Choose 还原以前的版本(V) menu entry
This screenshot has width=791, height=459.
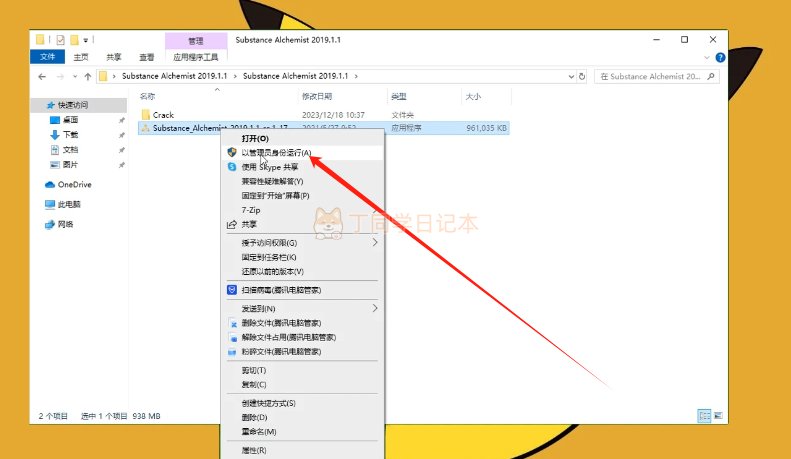tap(303, 271)
